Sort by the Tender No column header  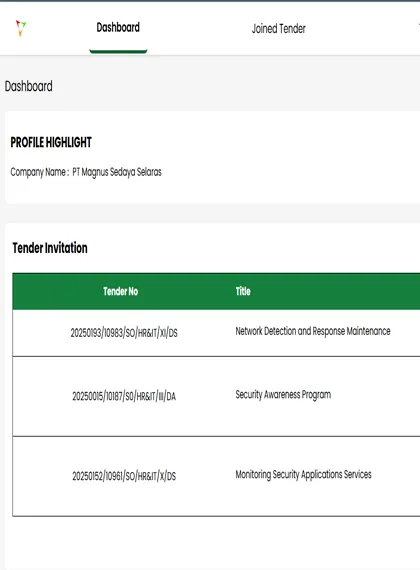click(x=120, y=291)
